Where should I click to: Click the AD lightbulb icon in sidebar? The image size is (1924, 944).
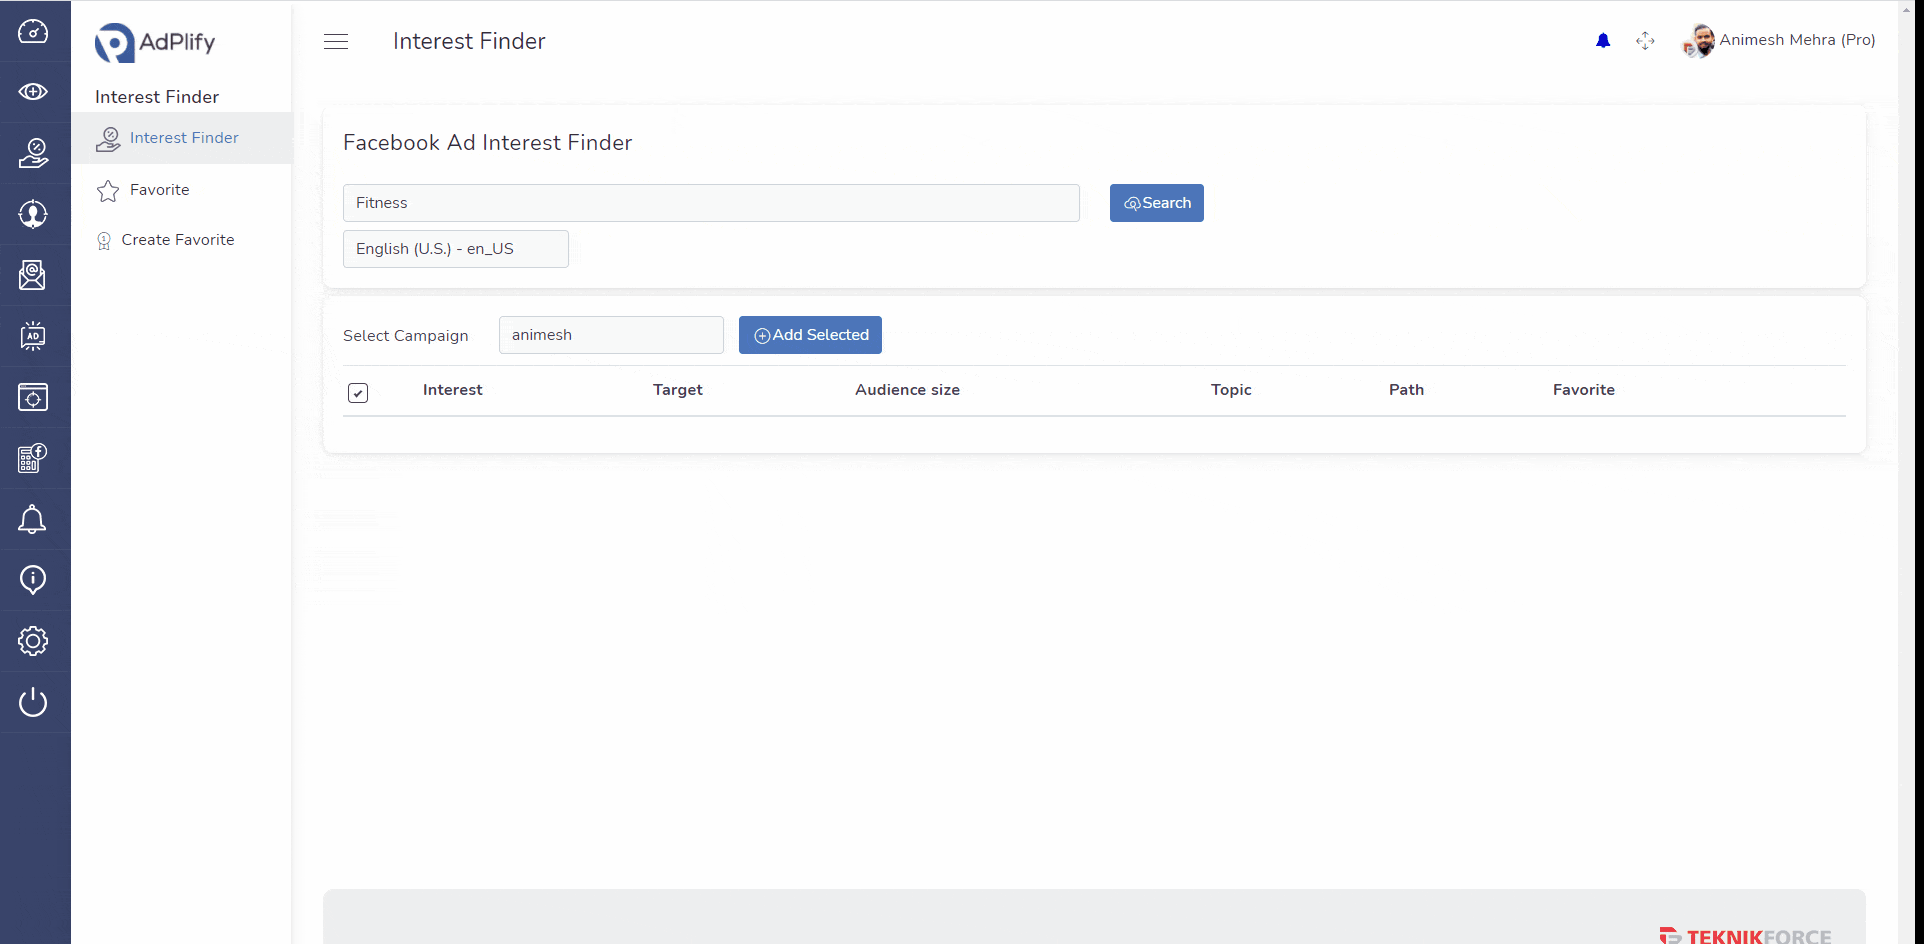pyautogui.click(x=33, y=336)
